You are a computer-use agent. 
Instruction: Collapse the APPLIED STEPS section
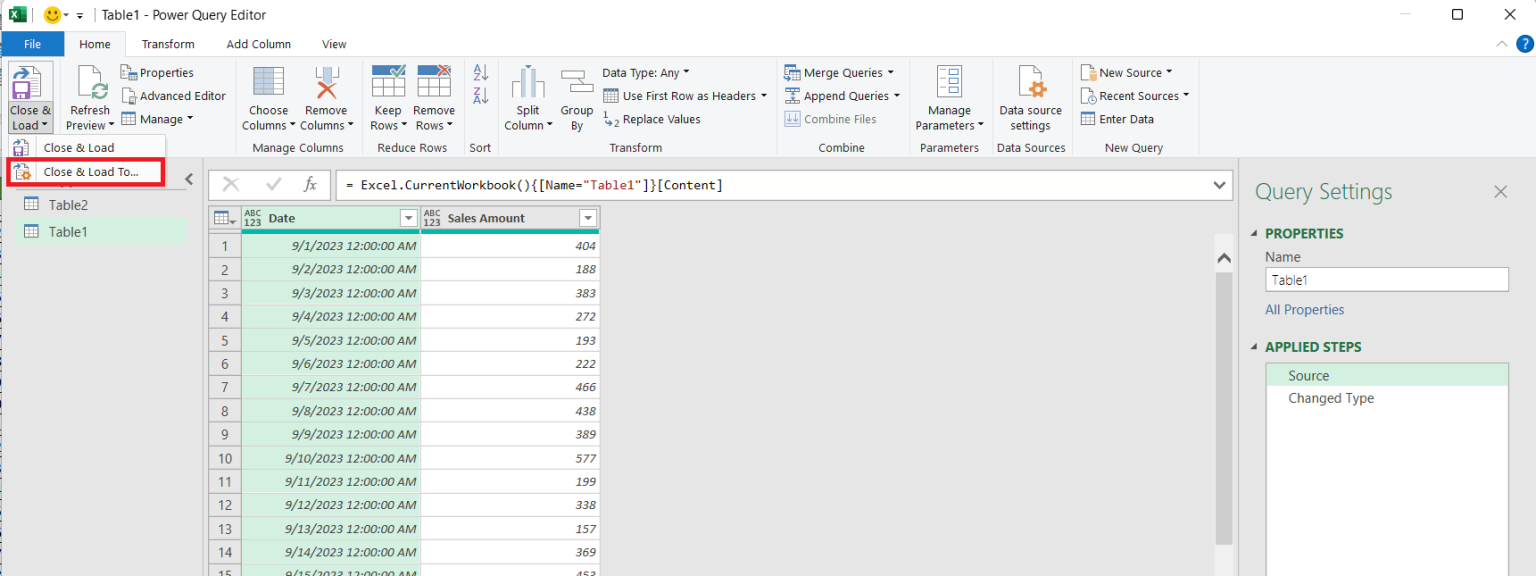tap(1255, 346)
